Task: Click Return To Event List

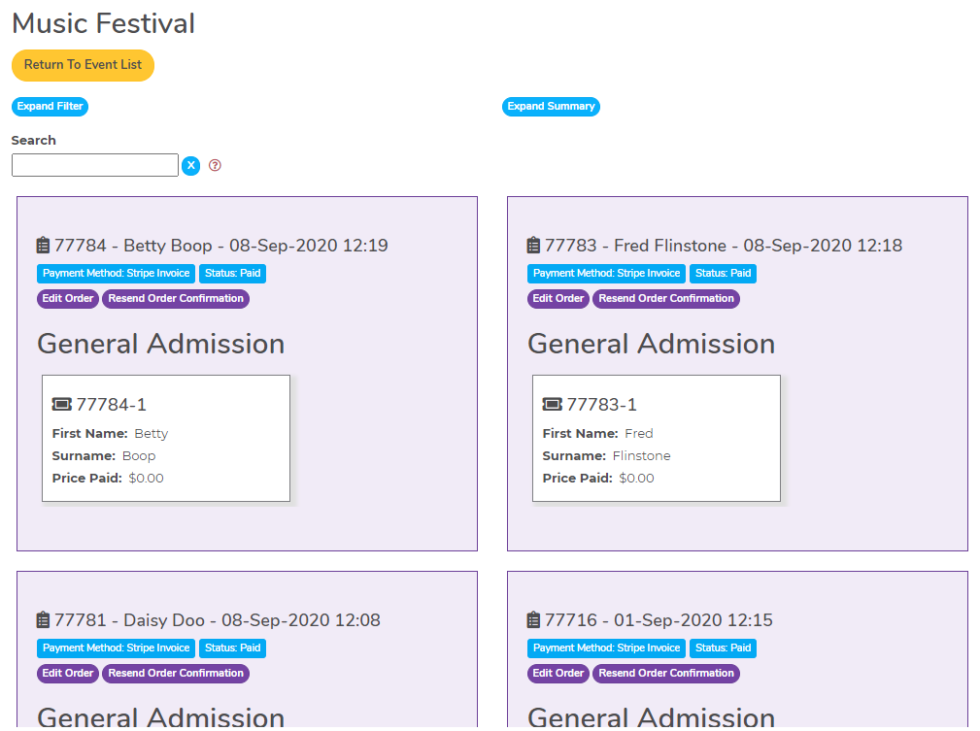Action: pyautogui.click(x=82, y=65)
